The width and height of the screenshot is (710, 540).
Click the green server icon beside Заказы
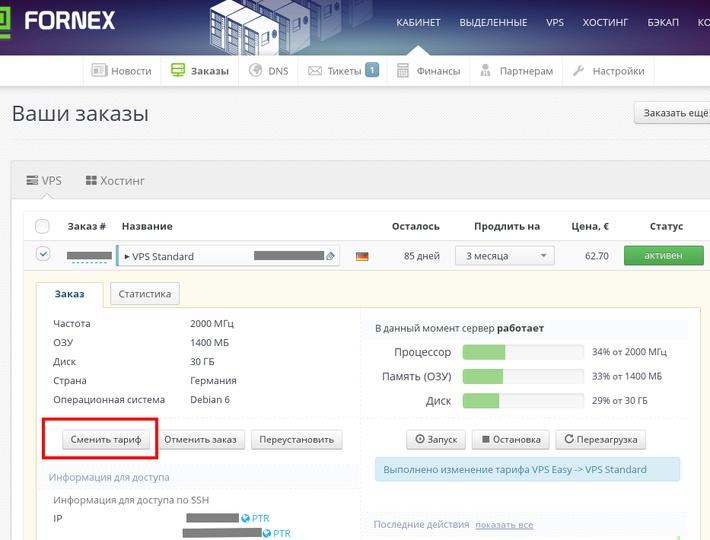(x=178, y=70)
